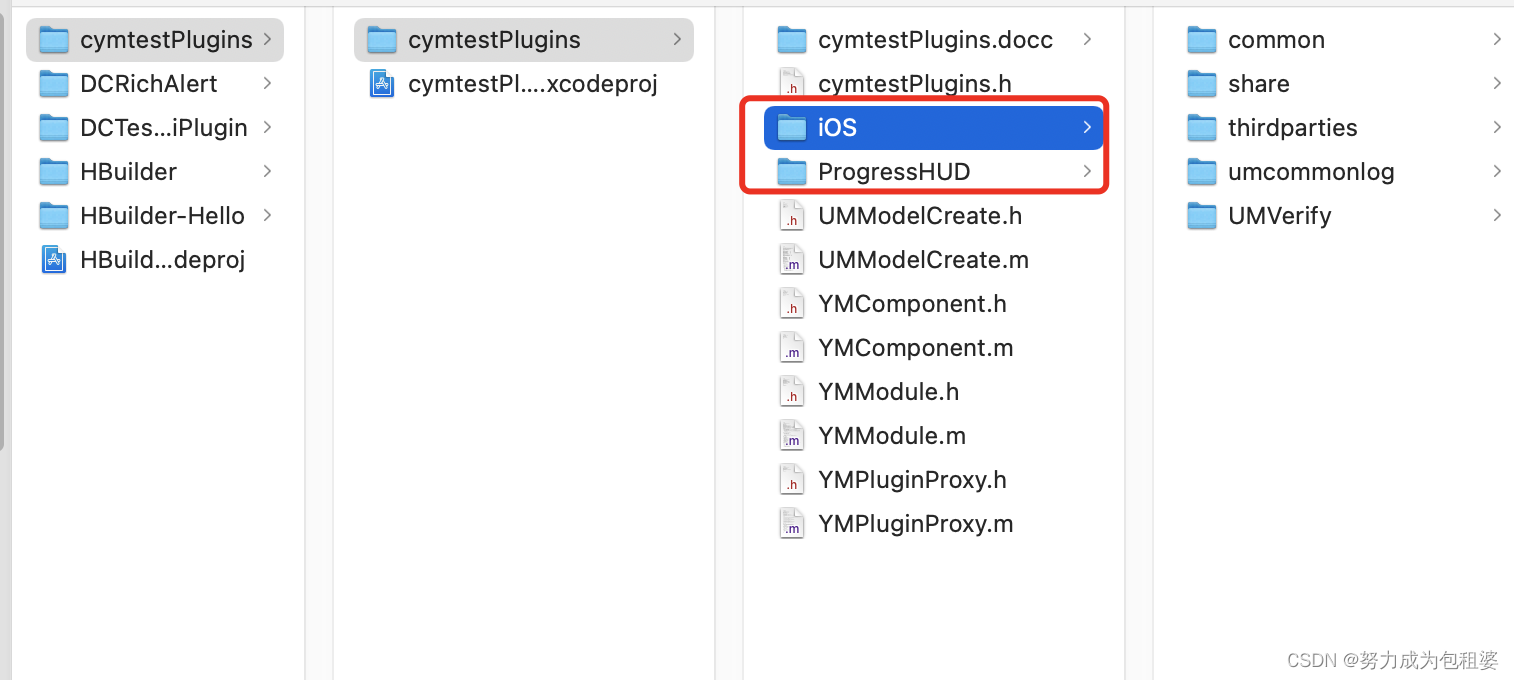Click the HBuilder xcodeproj file icon
Image resolution: width=1514 pixels, height=680 pixels.
[x=53, y=260]
